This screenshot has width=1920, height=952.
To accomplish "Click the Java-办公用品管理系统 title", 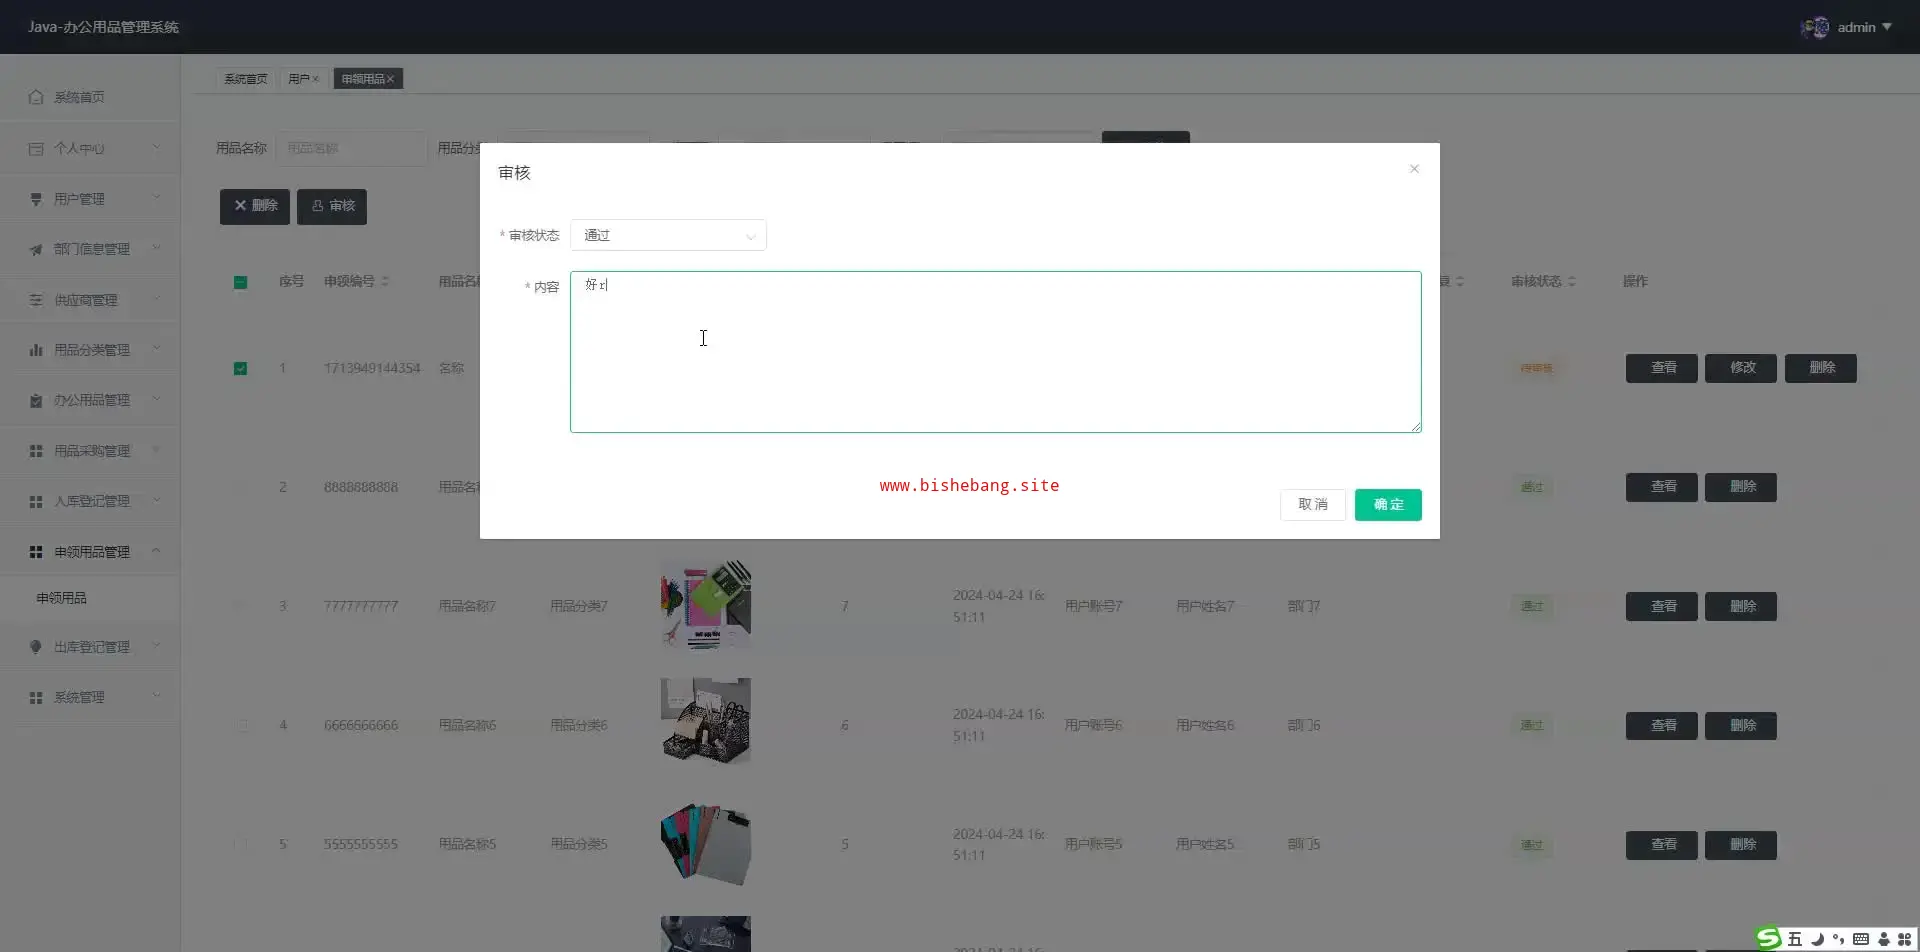I will pyautogui.click(x=104, y=27).
